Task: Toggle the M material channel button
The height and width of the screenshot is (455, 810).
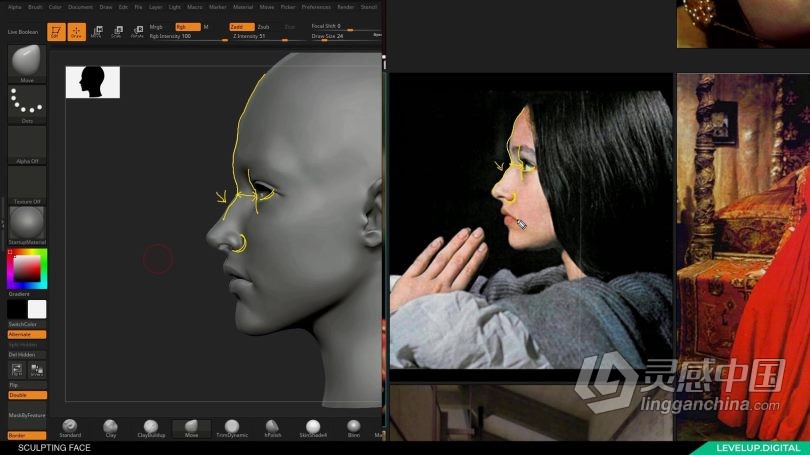Action: (206, 27)
